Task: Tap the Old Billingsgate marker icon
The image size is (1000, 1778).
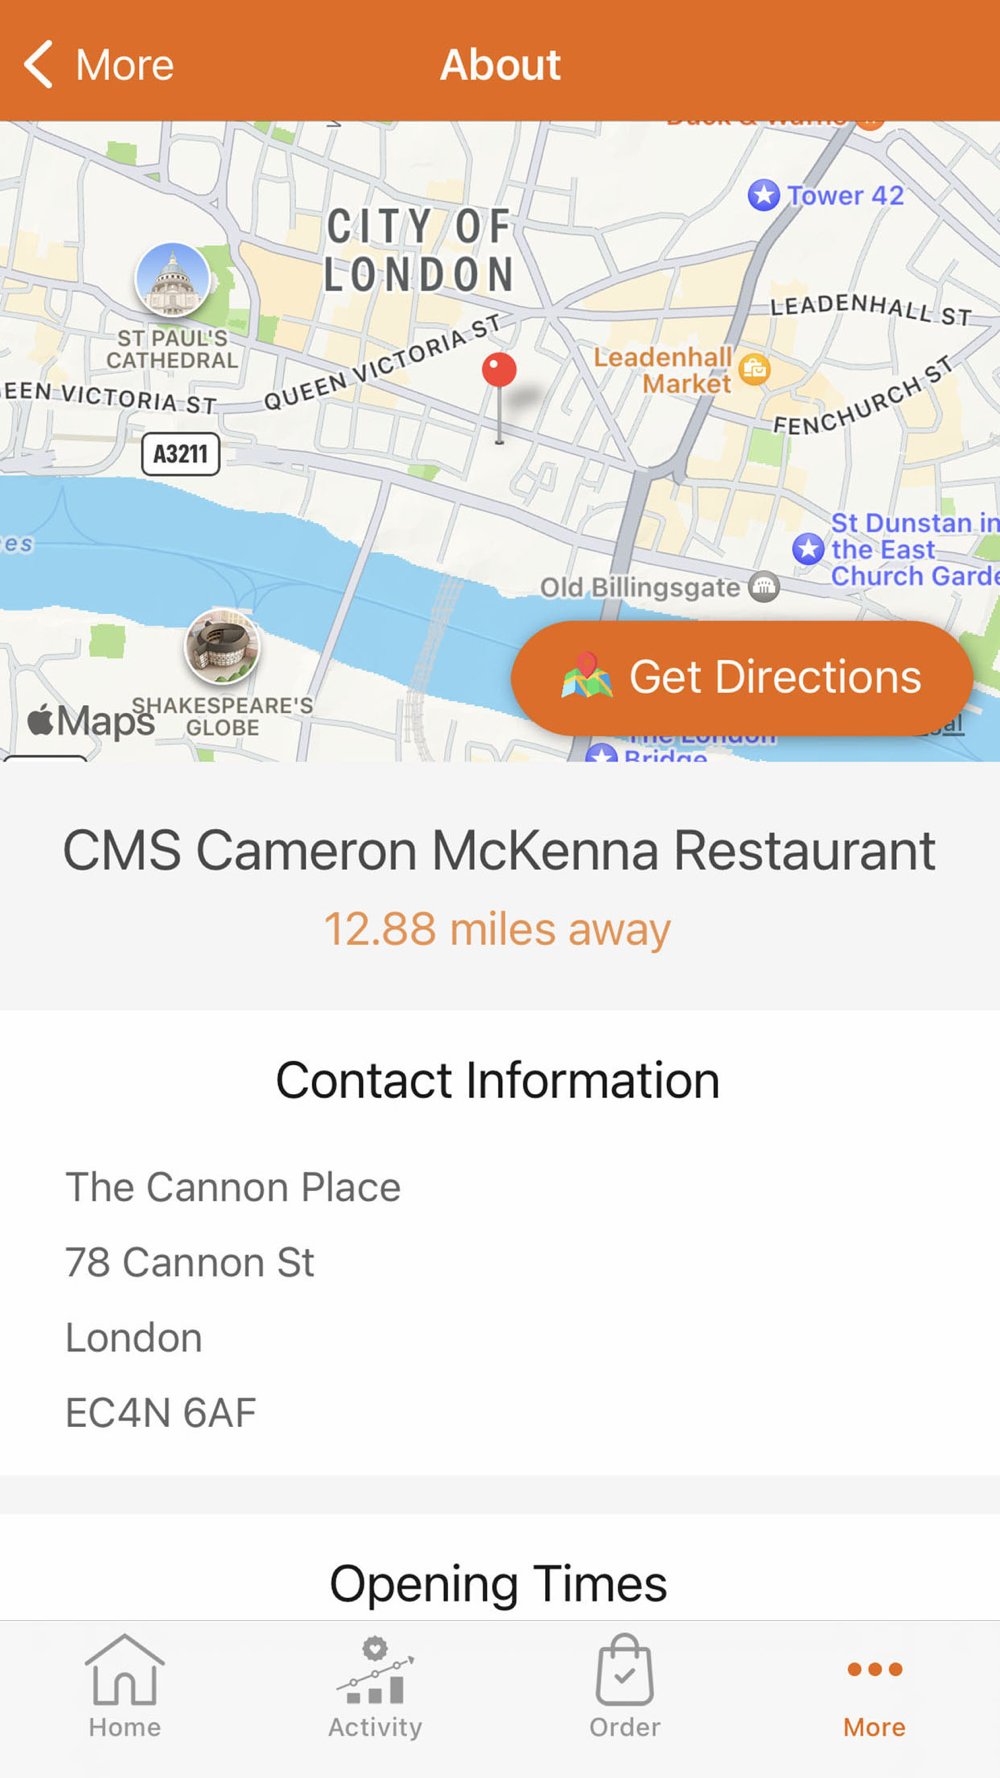Action: pyautogui.click(x=764, y=586)
